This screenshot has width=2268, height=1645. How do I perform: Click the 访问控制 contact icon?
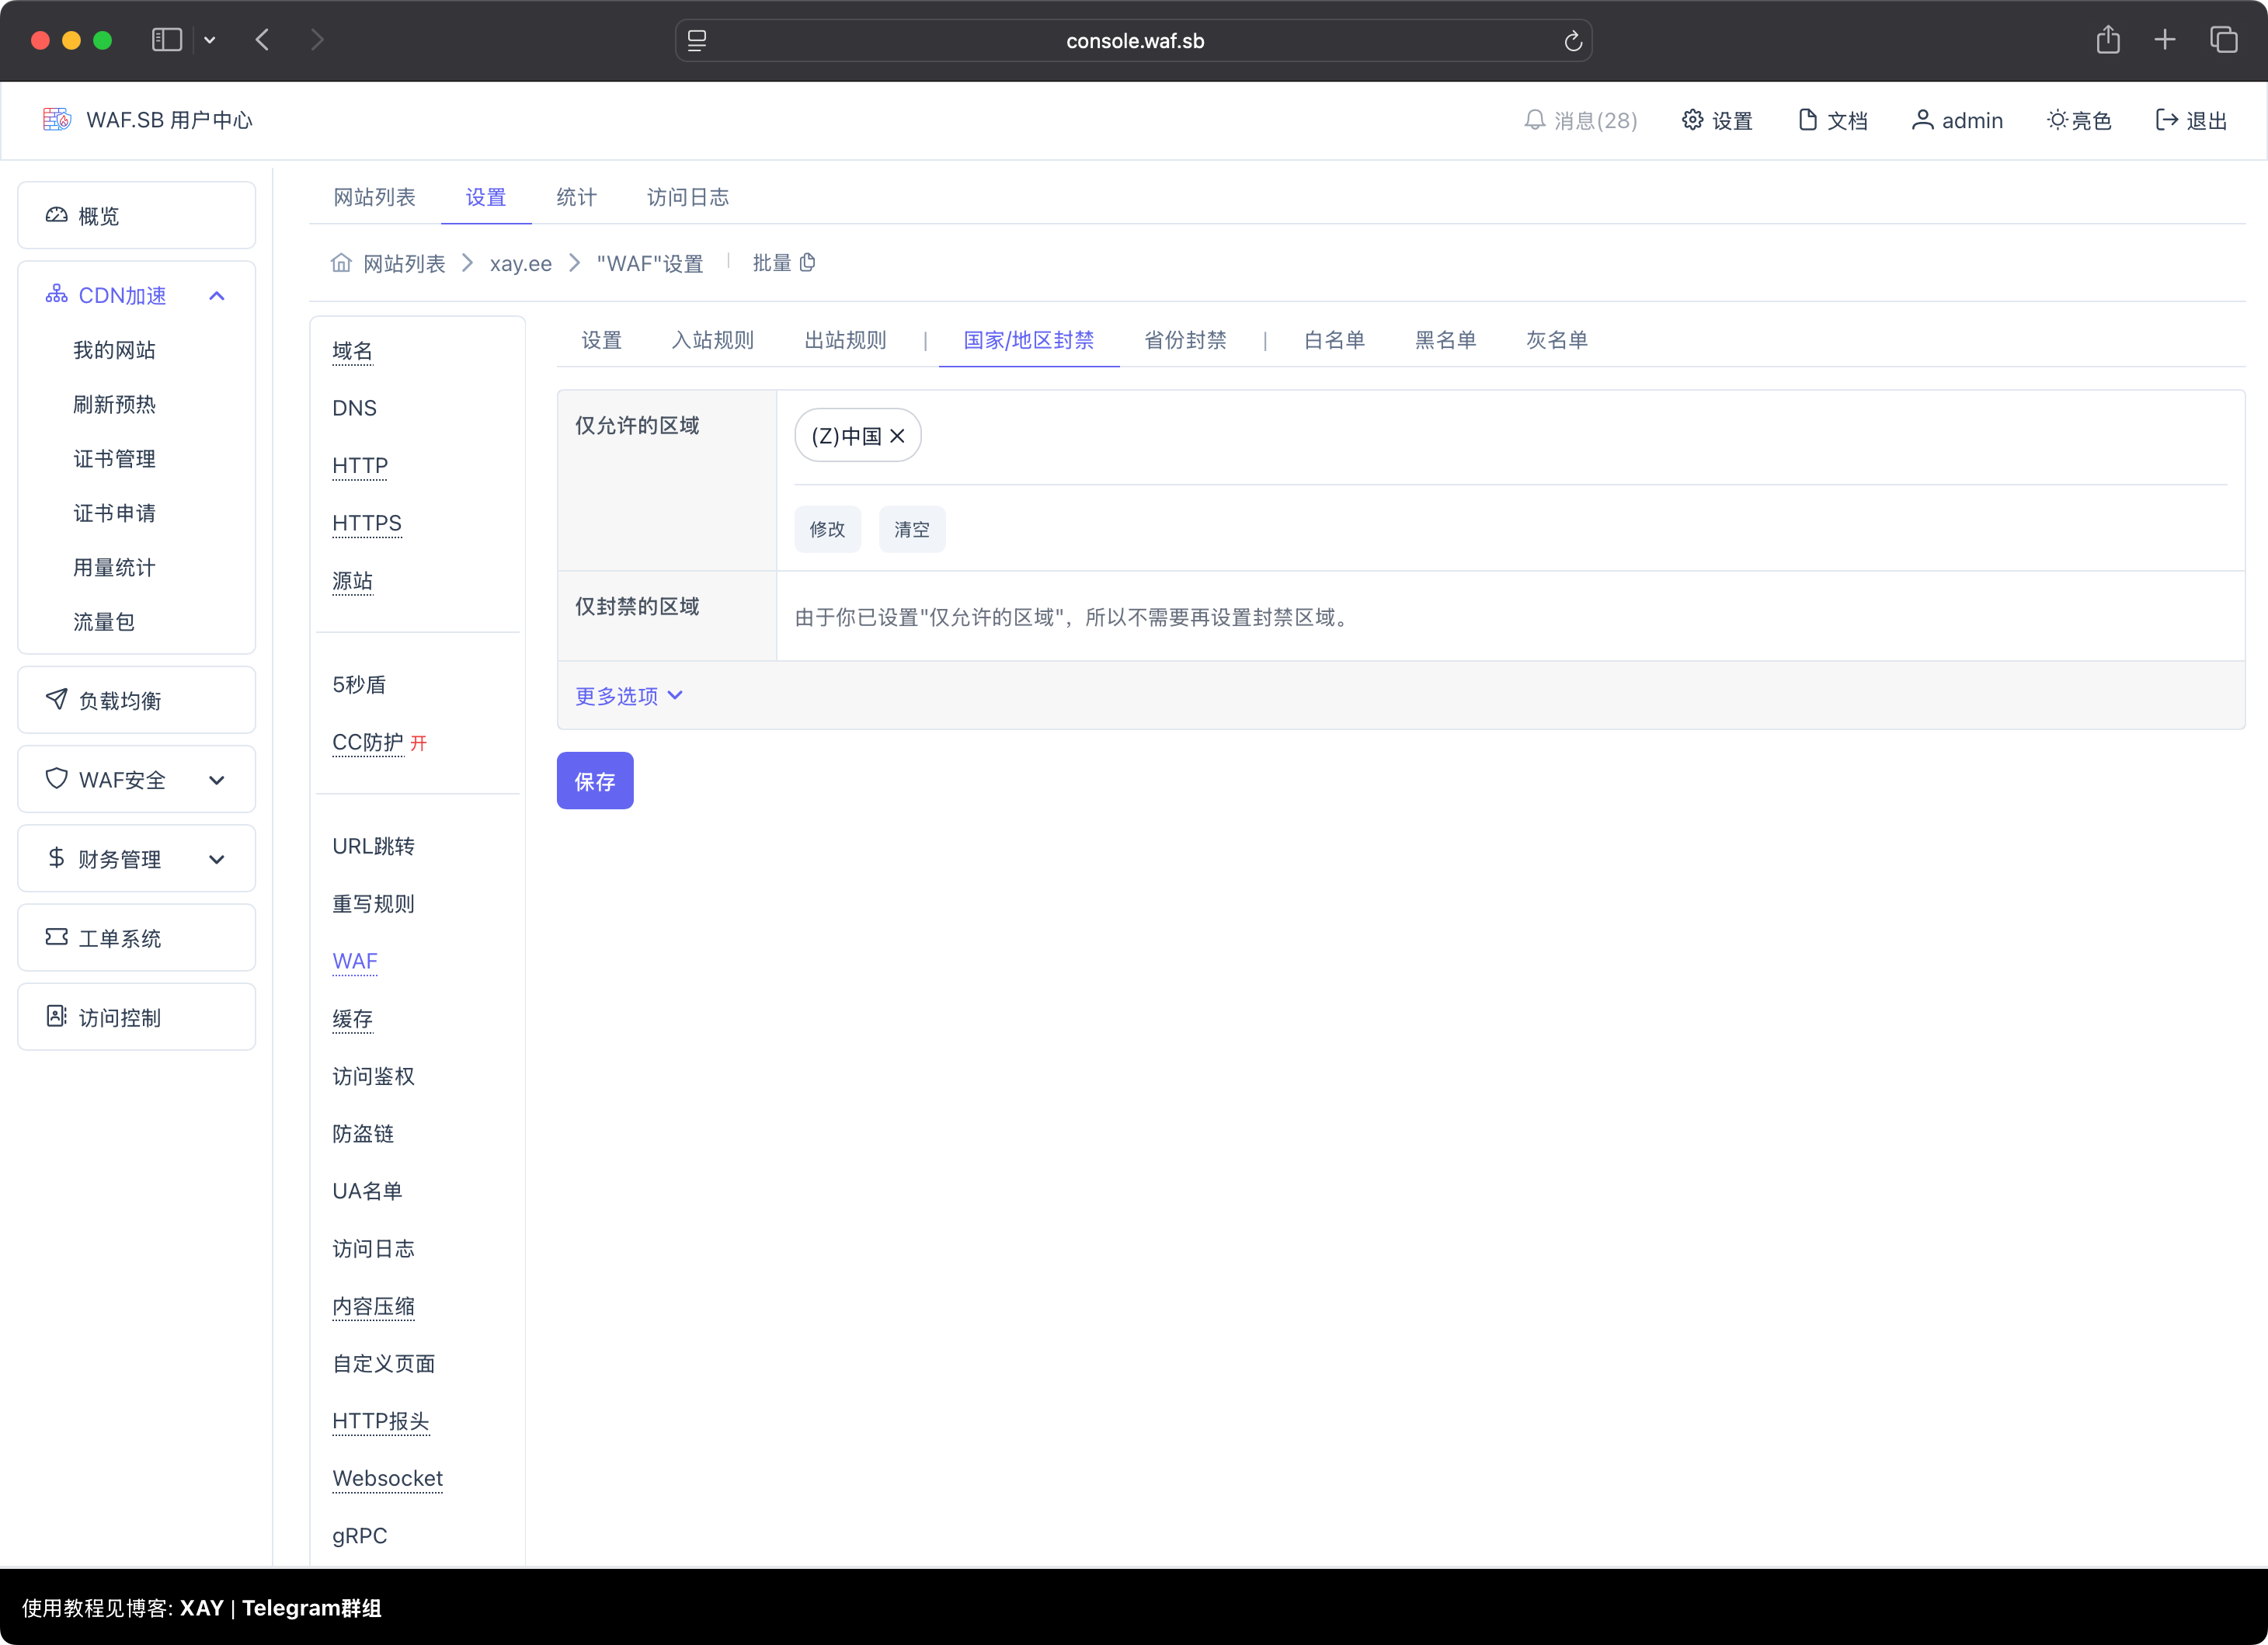(x=57, y=1016)
